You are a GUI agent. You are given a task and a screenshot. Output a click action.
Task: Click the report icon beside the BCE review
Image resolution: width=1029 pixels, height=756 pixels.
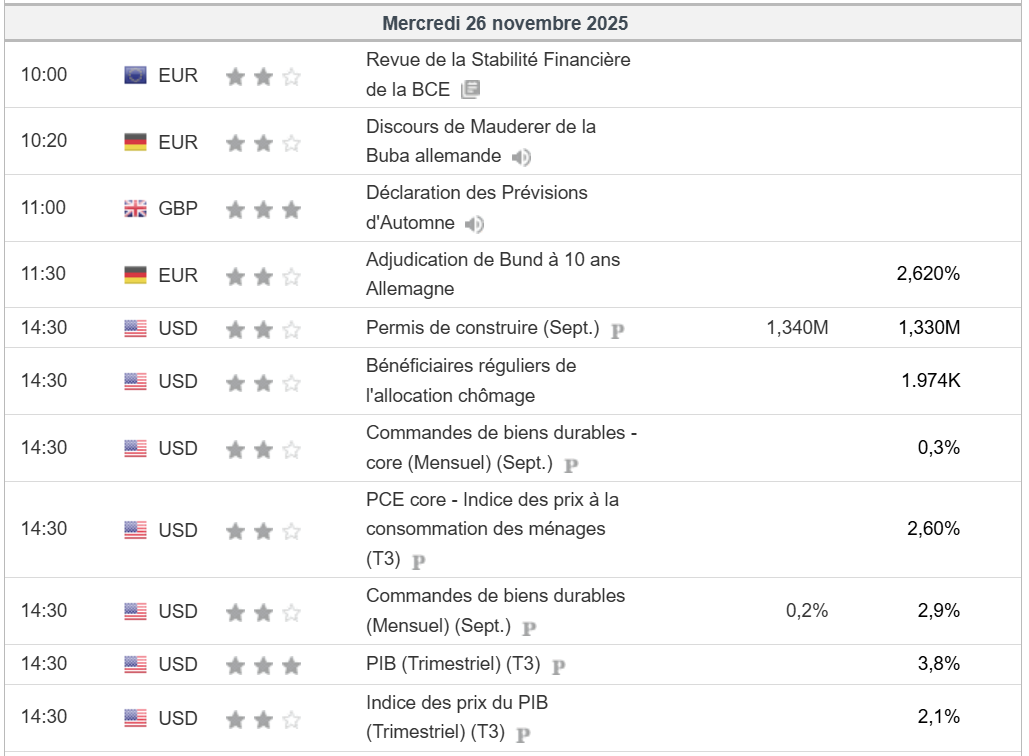470,90
